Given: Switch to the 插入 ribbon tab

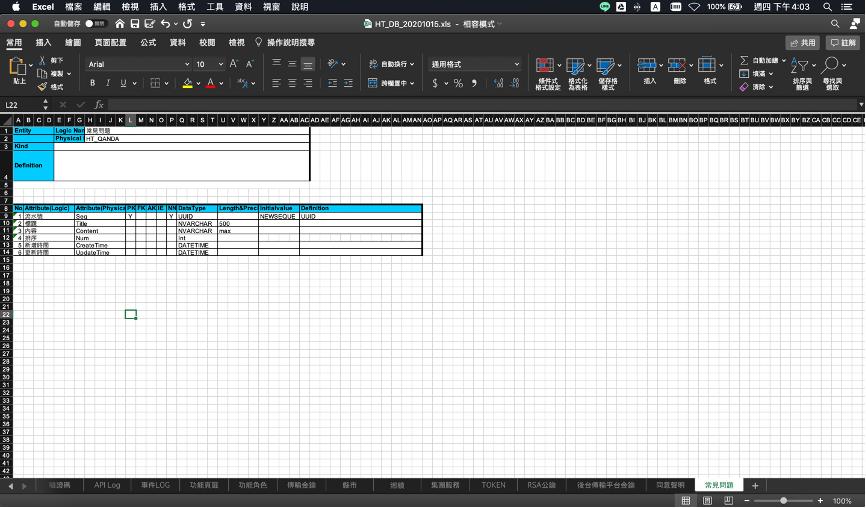Looking at the screenshot, I should click(x=43, y=43).
